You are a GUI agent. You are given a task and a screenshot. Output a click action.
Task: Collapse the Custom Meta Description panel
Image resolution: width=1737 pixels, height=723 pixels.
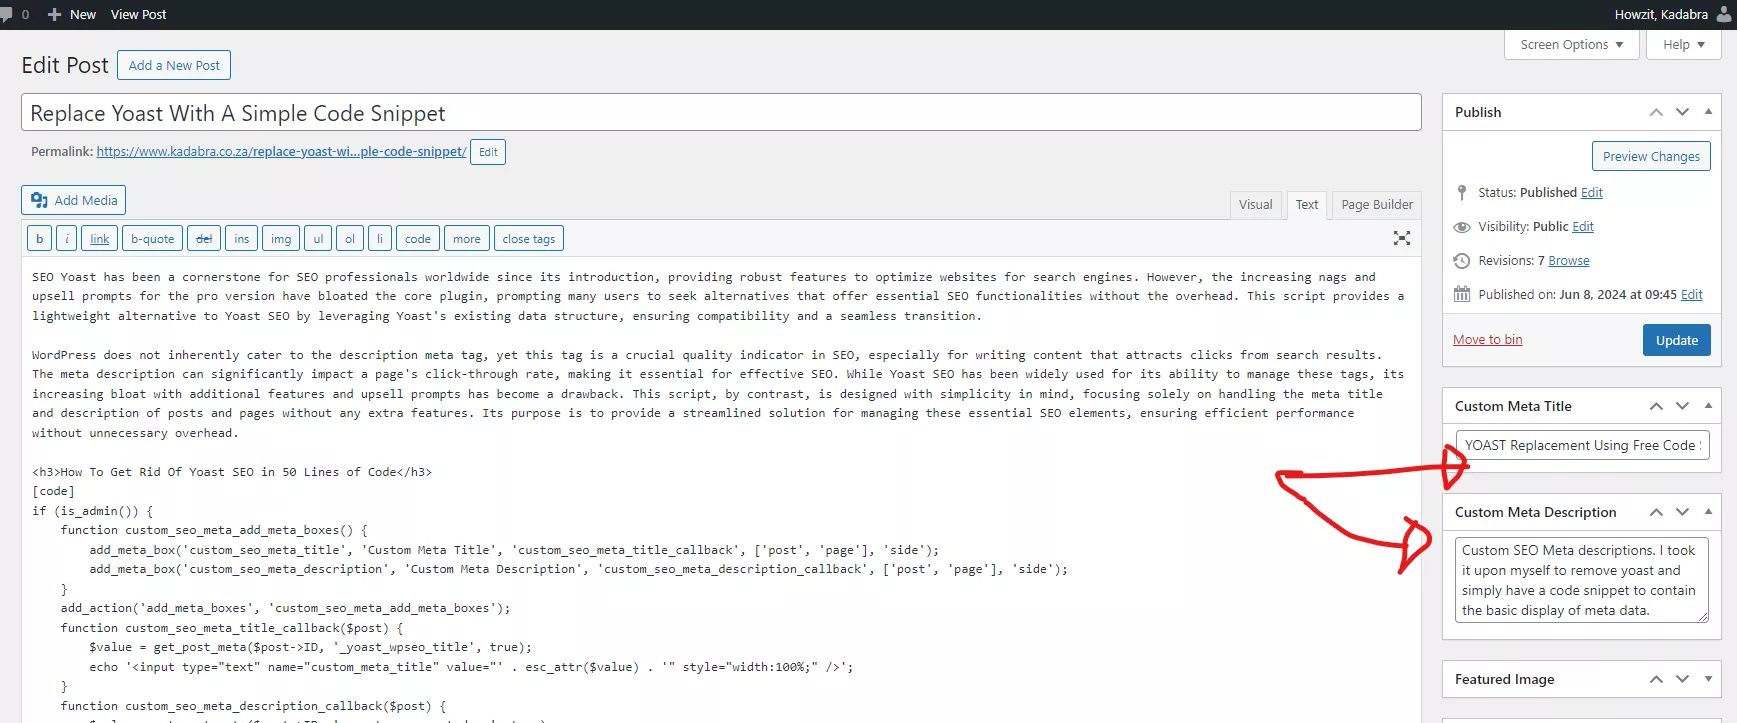click(x=1708, y=512)
